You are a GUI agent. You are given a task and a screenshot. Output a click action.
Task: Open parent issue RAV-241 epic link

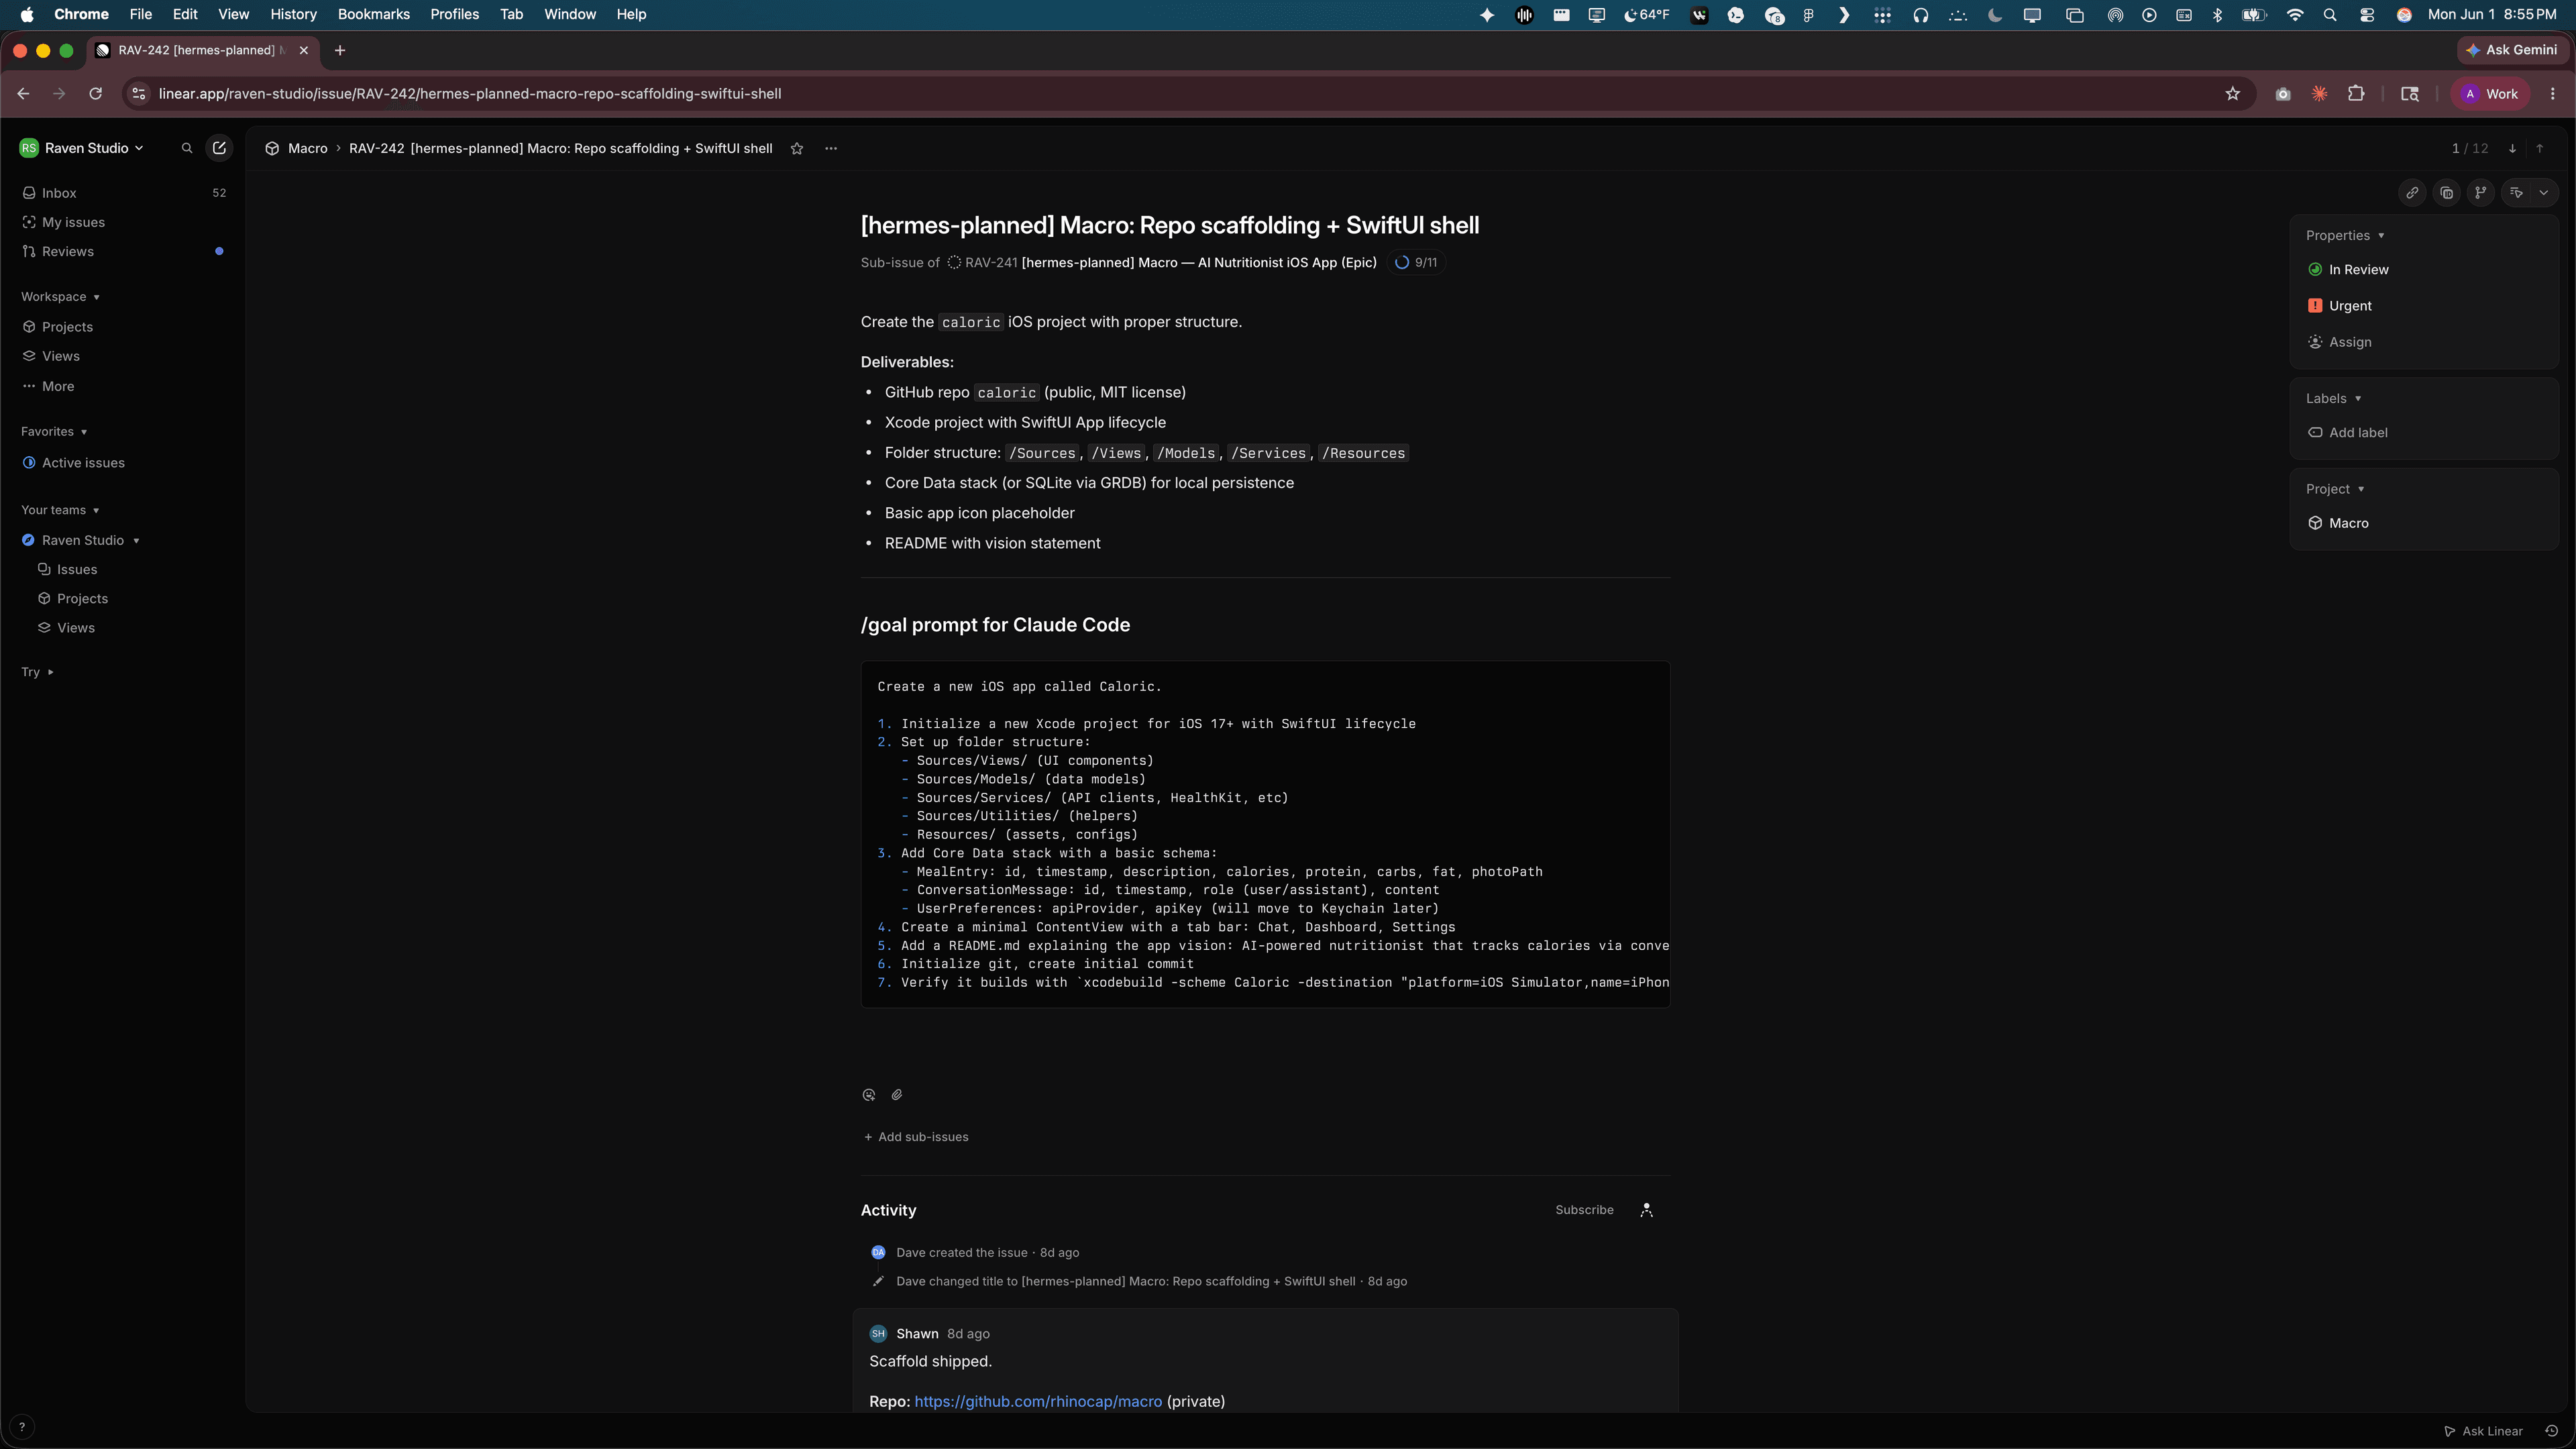point(1161,262)
